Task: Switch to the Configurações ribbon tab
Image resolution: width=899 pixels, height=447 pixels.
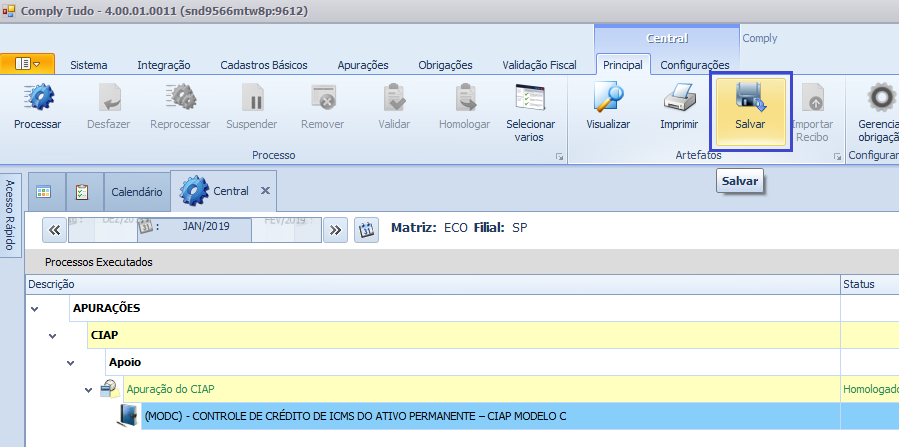Action: pos(695,65)
